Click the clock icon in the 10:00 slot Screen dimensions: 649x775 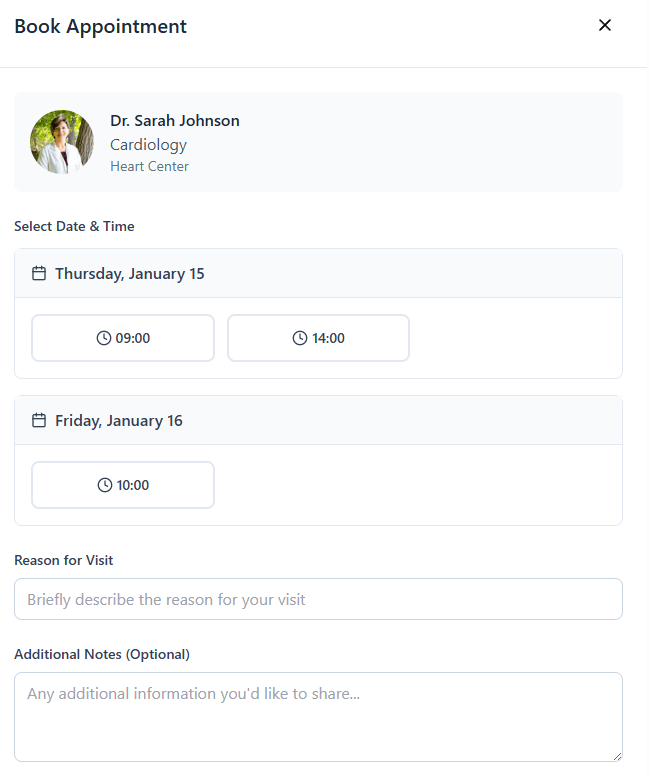pos(105,485)
